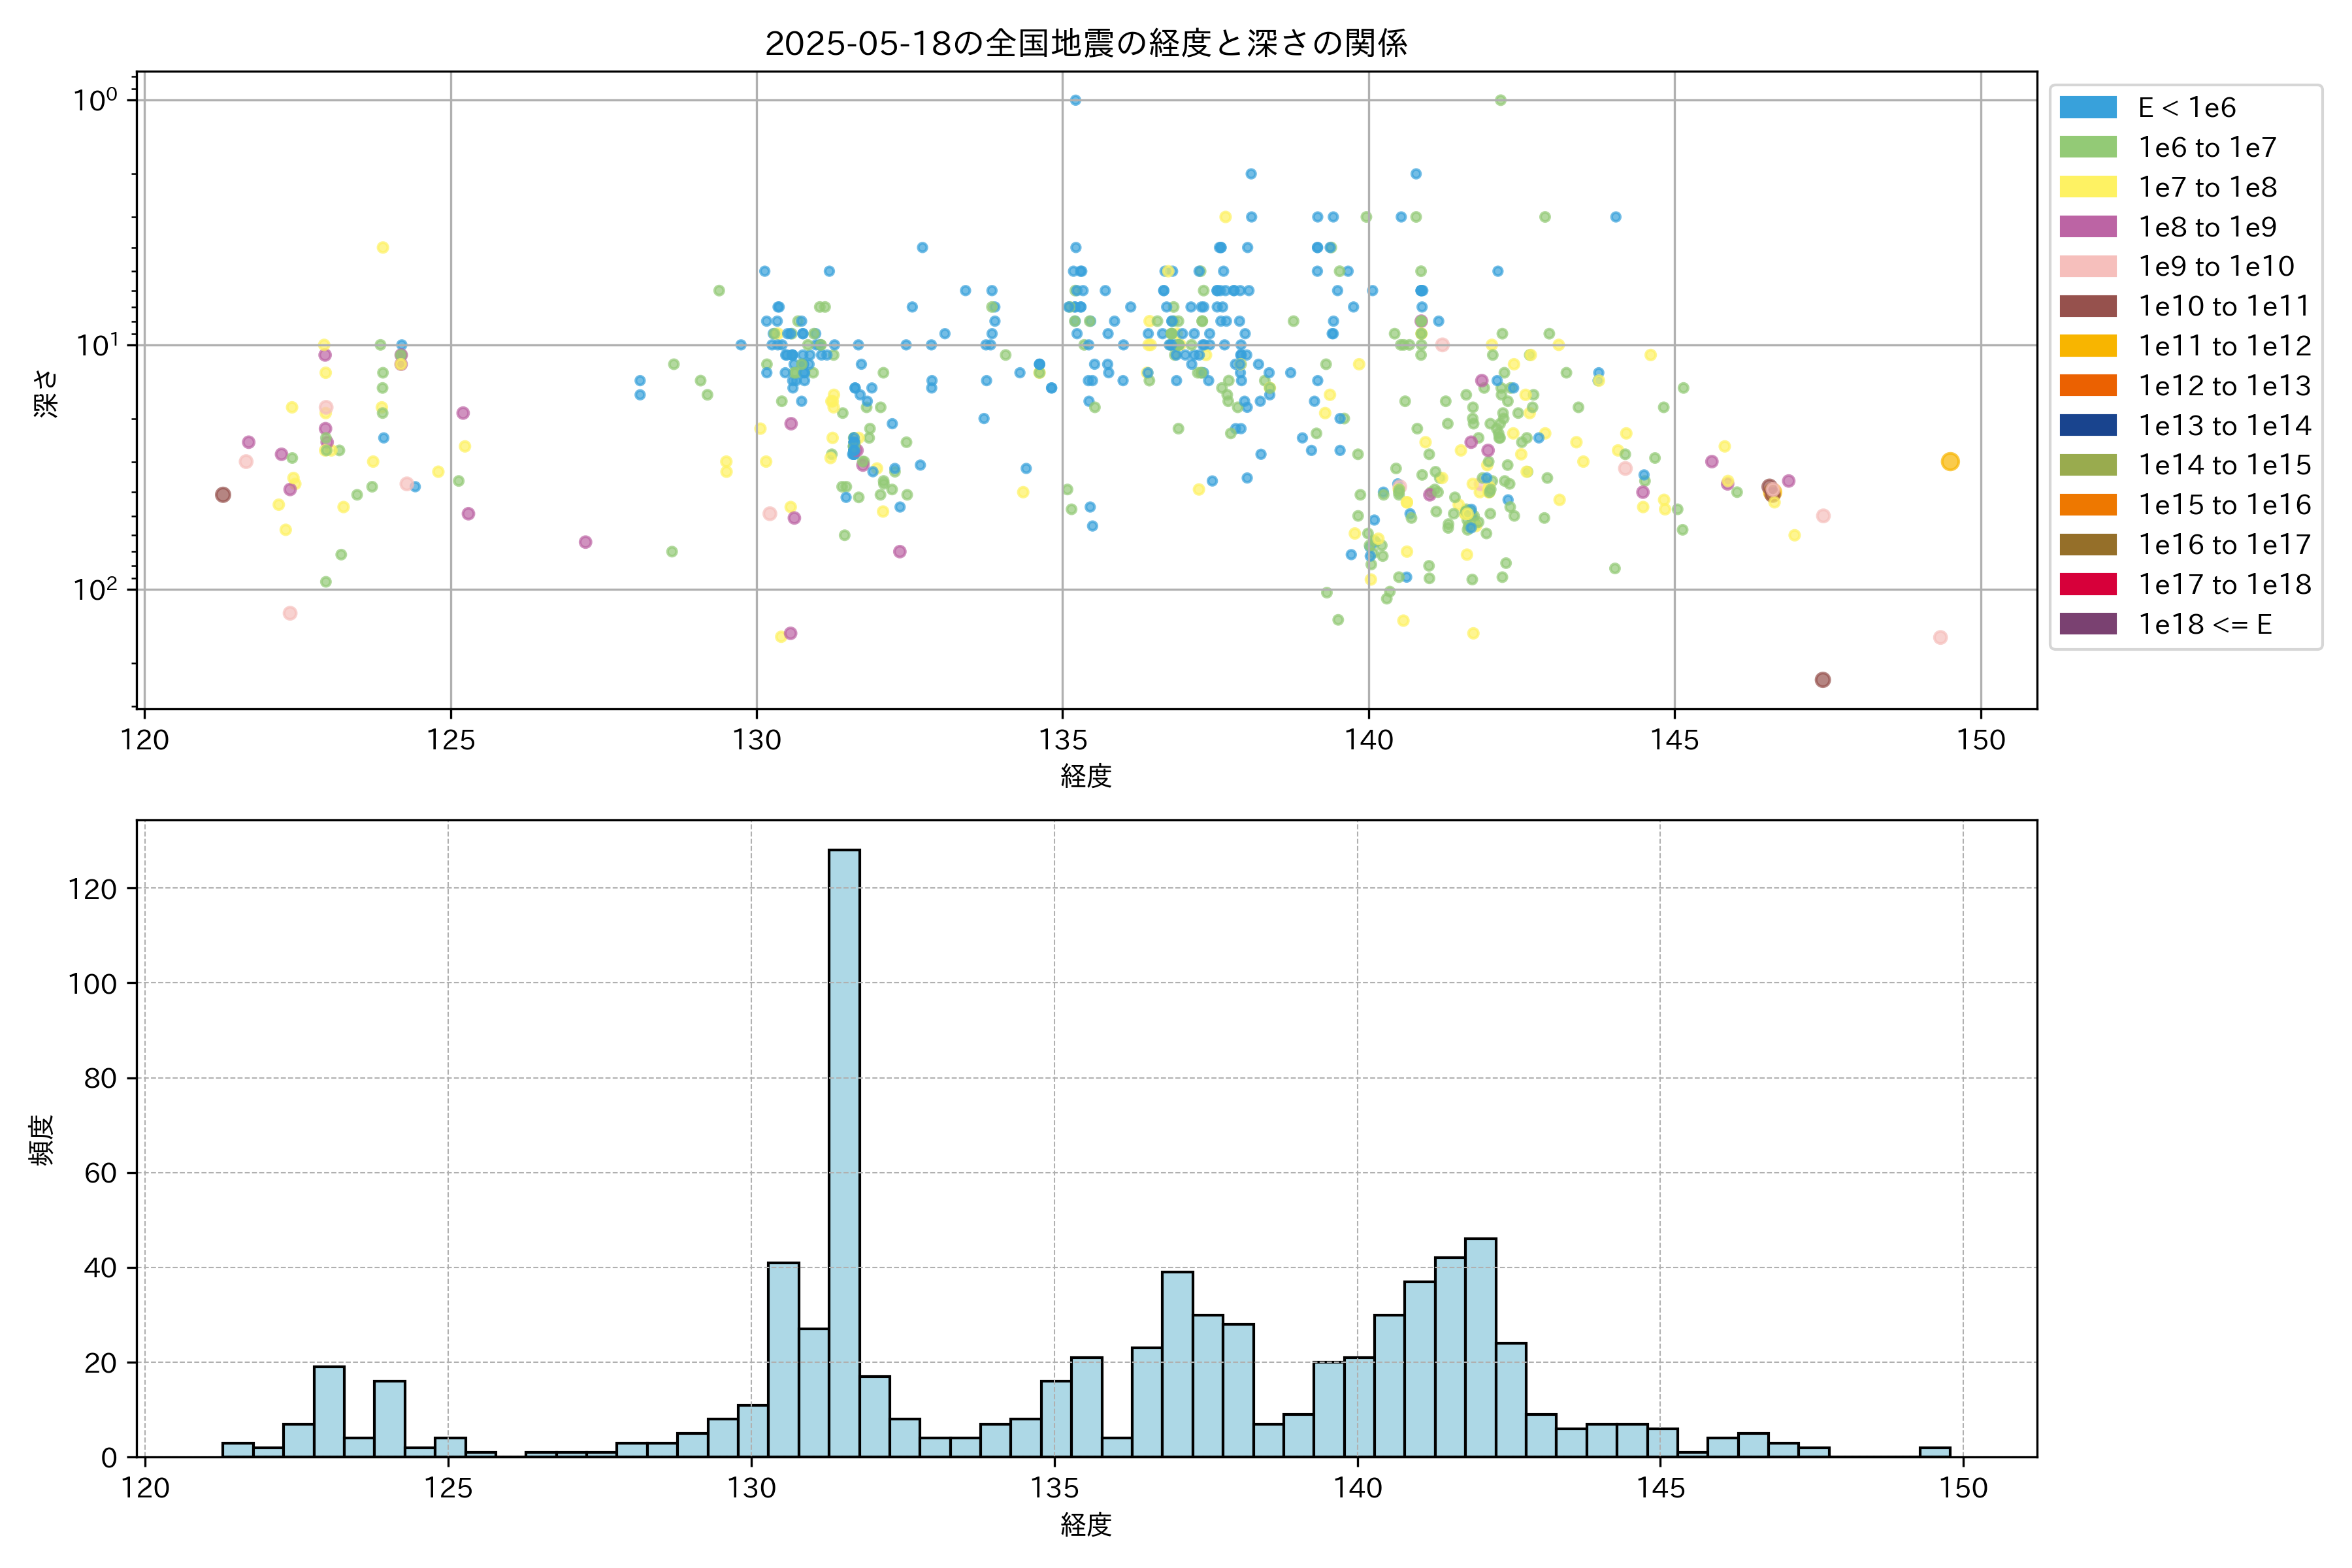Click the '1e15 to 1e16' legend label
Screen dimensions: 2352x1568
point(2224,505)
